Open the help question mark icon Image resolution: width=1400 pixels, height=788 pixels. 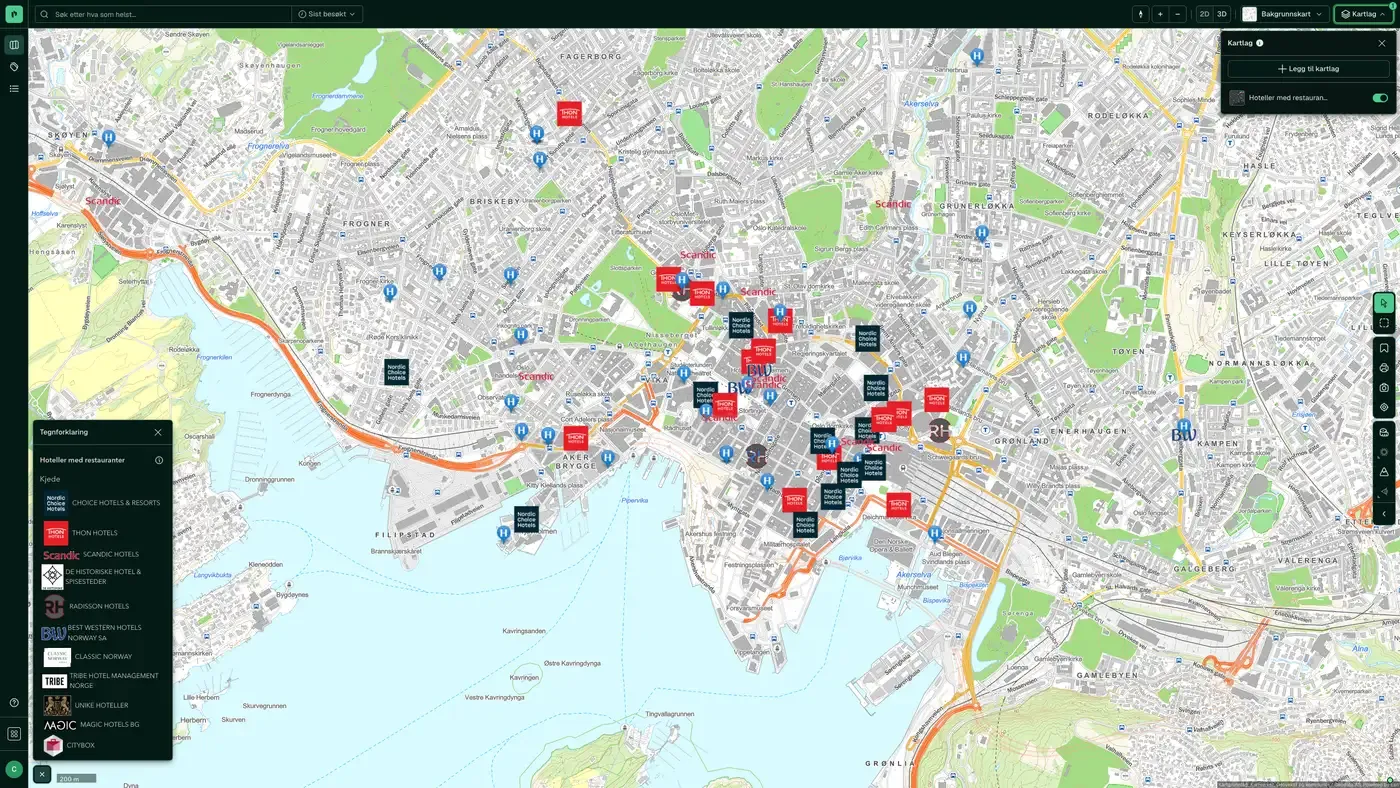coord(14,703)
